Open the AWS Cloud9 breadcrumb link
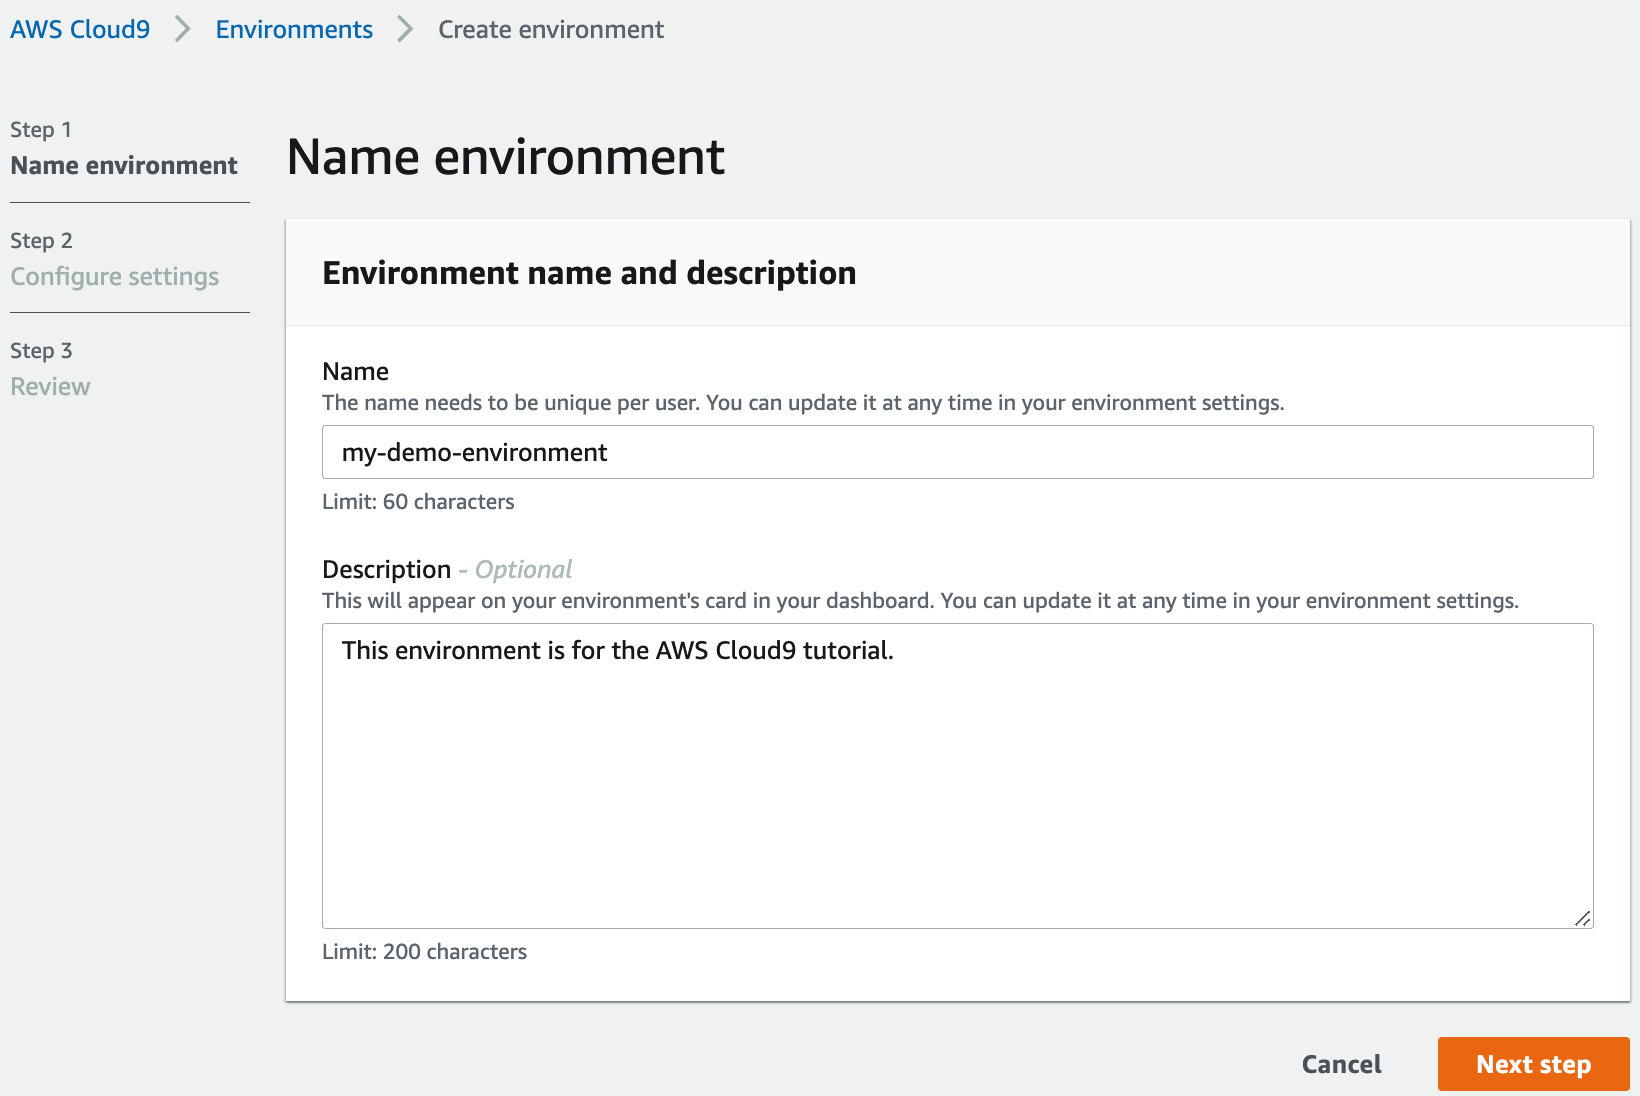The height and width of the screenshot is (1096, 1640). pos(79,29)
